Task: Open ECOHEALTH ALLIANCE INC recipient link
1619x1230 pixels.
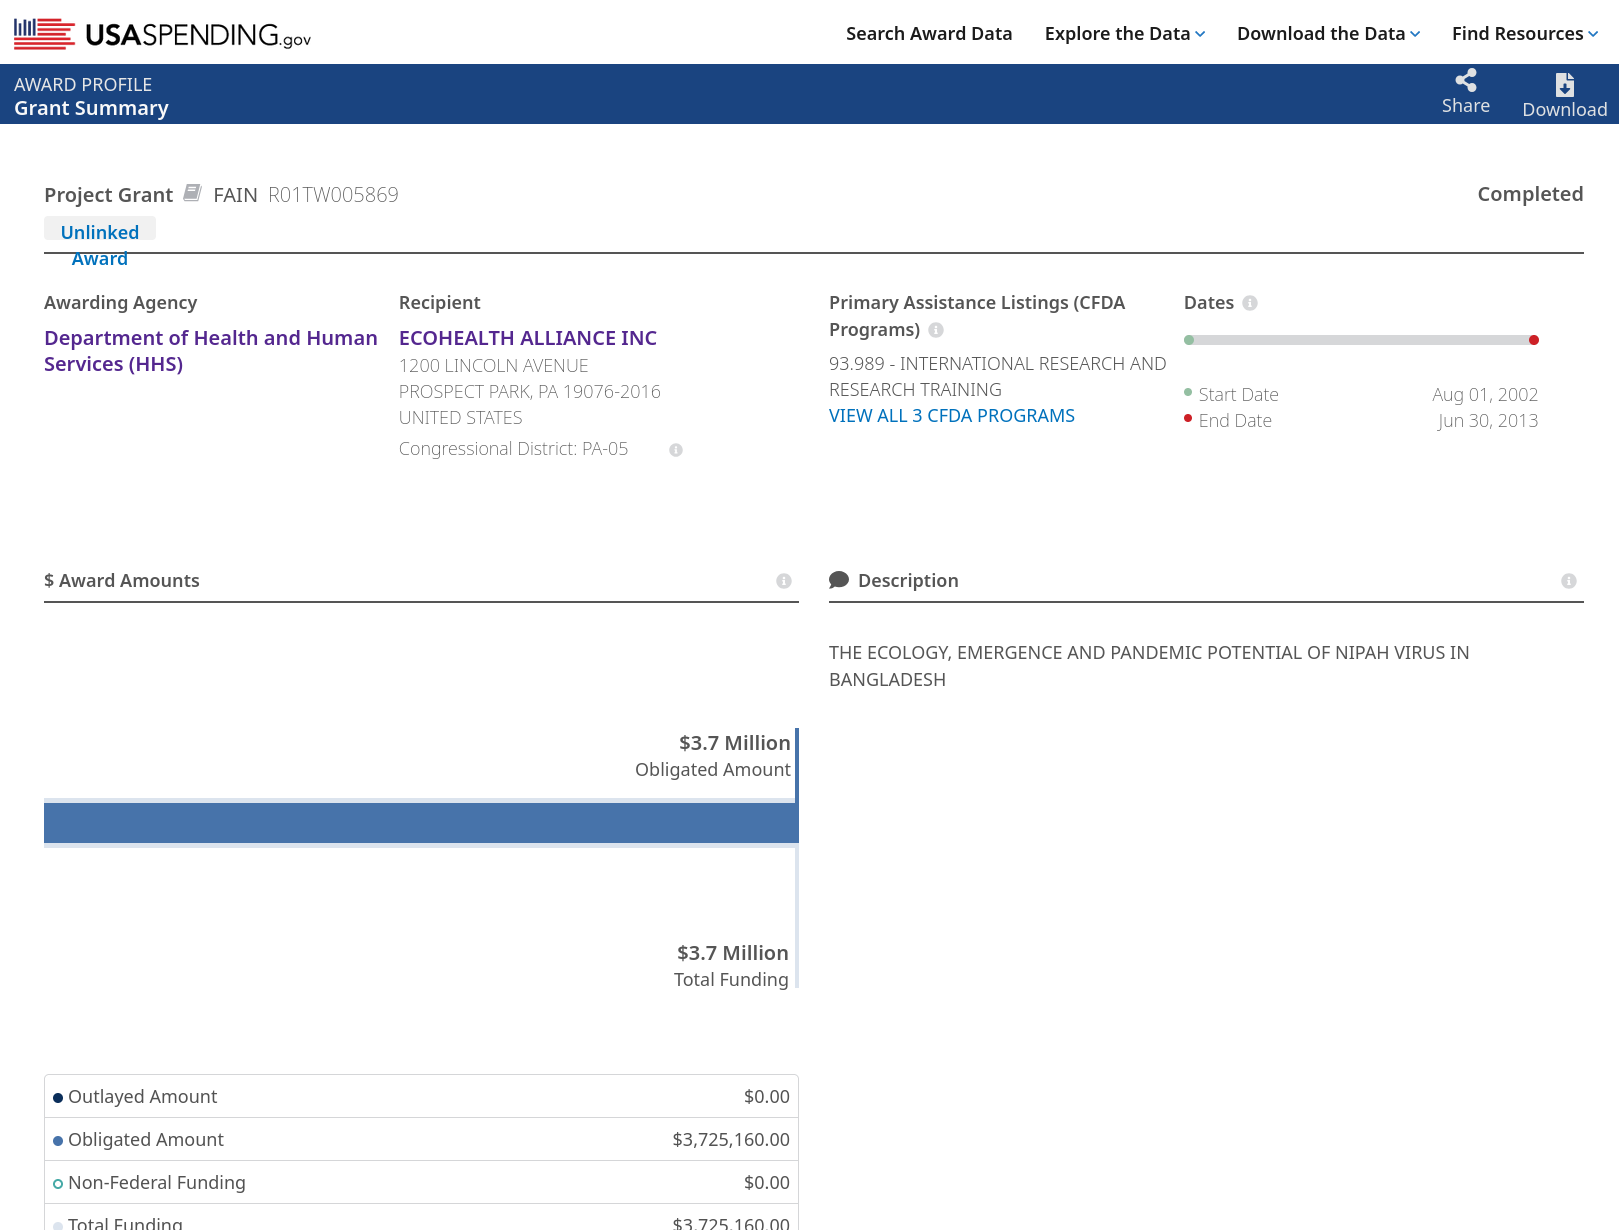Action: coord(528,338)
